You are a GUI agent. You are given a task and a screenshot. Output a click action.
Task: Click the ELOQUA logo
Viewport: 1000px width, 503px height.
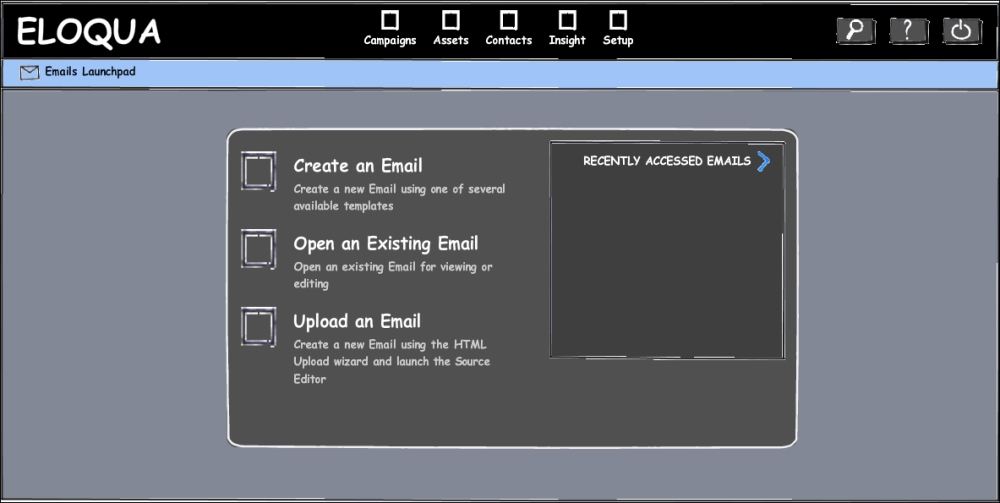tap(89, 32)
